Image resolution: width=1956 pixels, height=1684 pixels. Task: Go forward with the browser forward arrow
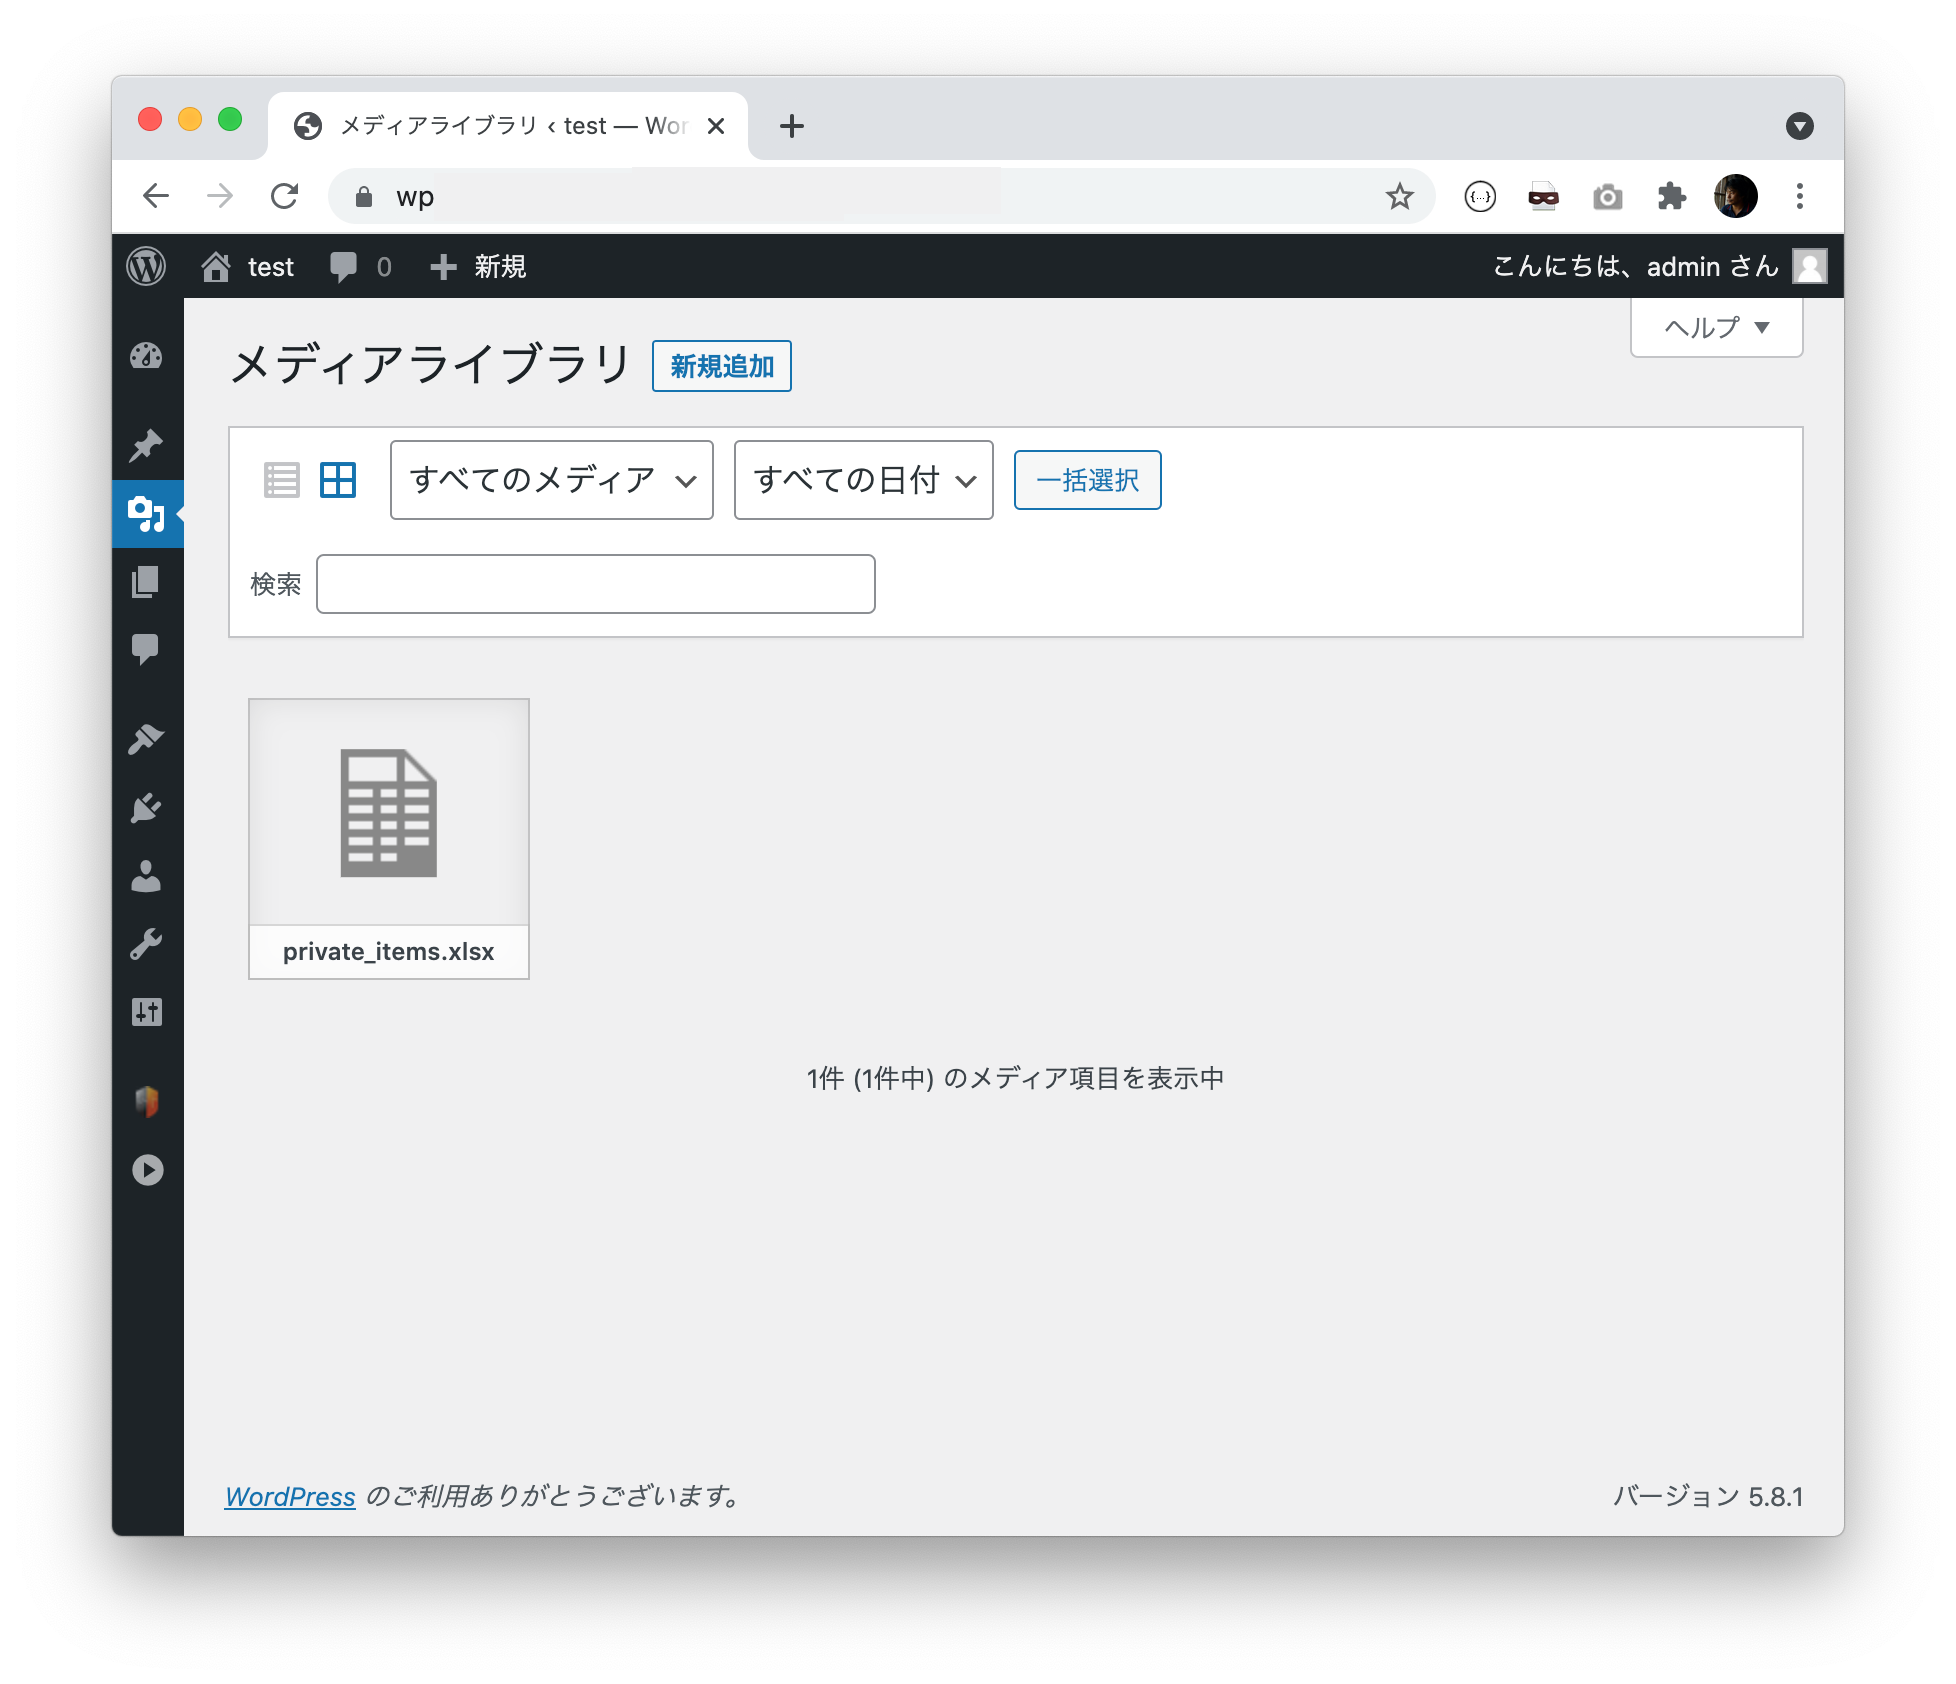pyautogui.click(x=220, y=196)
